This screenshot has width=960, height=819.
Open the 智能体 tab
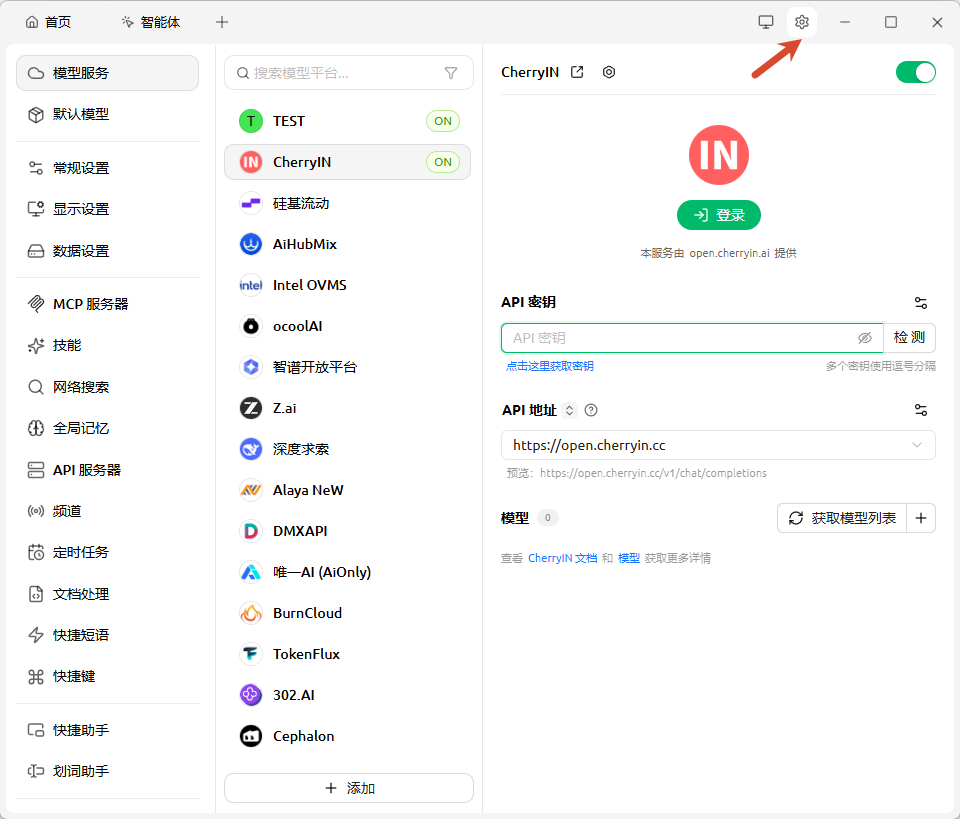(151, 23)
